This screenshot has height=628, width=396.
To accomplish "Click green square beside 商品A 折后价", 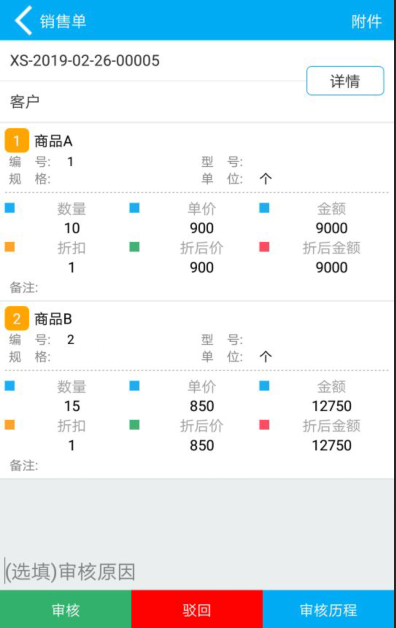I will pos(135,247).
